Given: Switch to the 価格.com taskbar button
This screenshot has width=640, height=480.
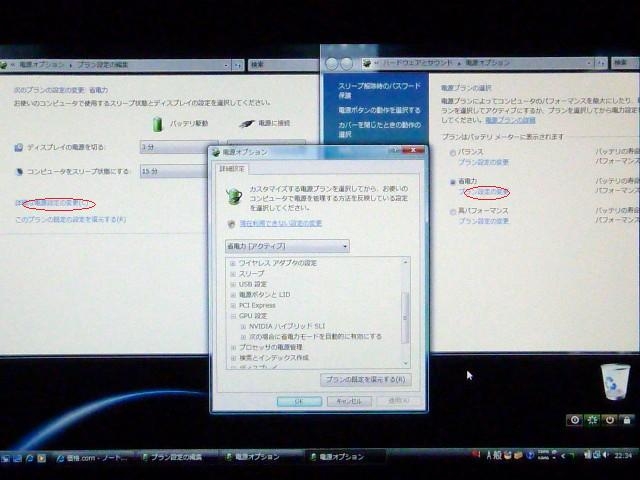Looking at the screenshot, I should [x=93, y=458].
